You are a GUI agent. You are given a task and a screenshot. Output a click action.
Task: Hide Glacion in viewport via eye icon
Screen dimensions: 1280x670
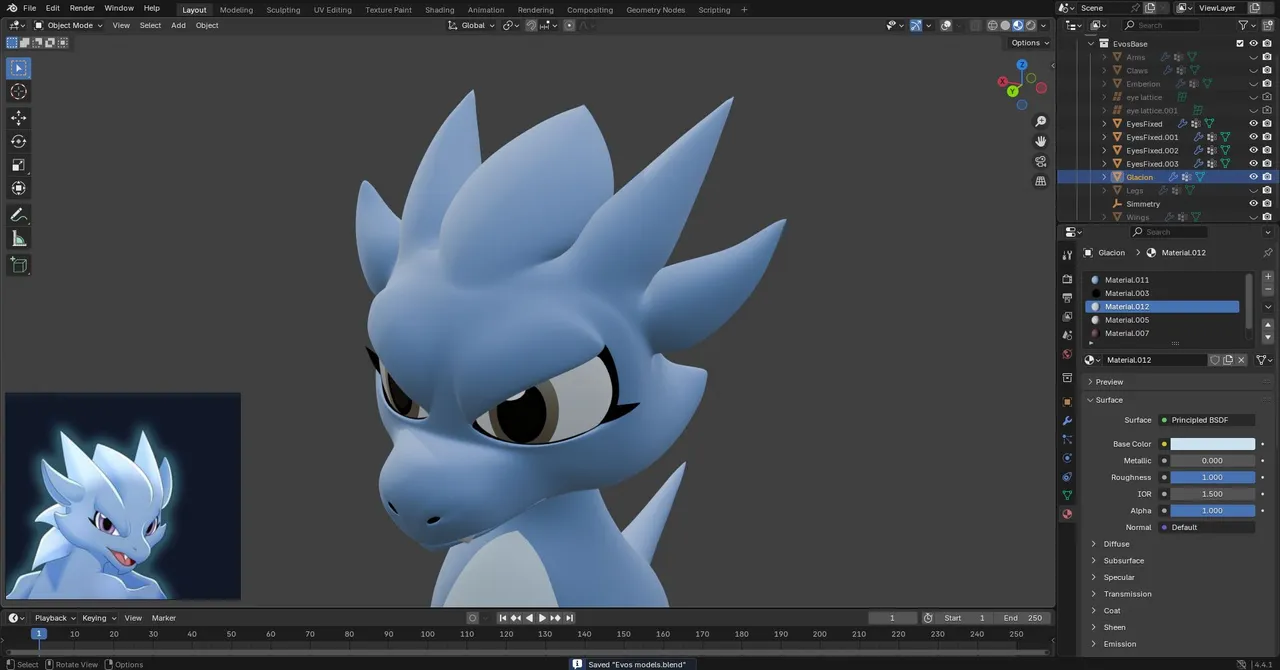tap(1253, 177)
